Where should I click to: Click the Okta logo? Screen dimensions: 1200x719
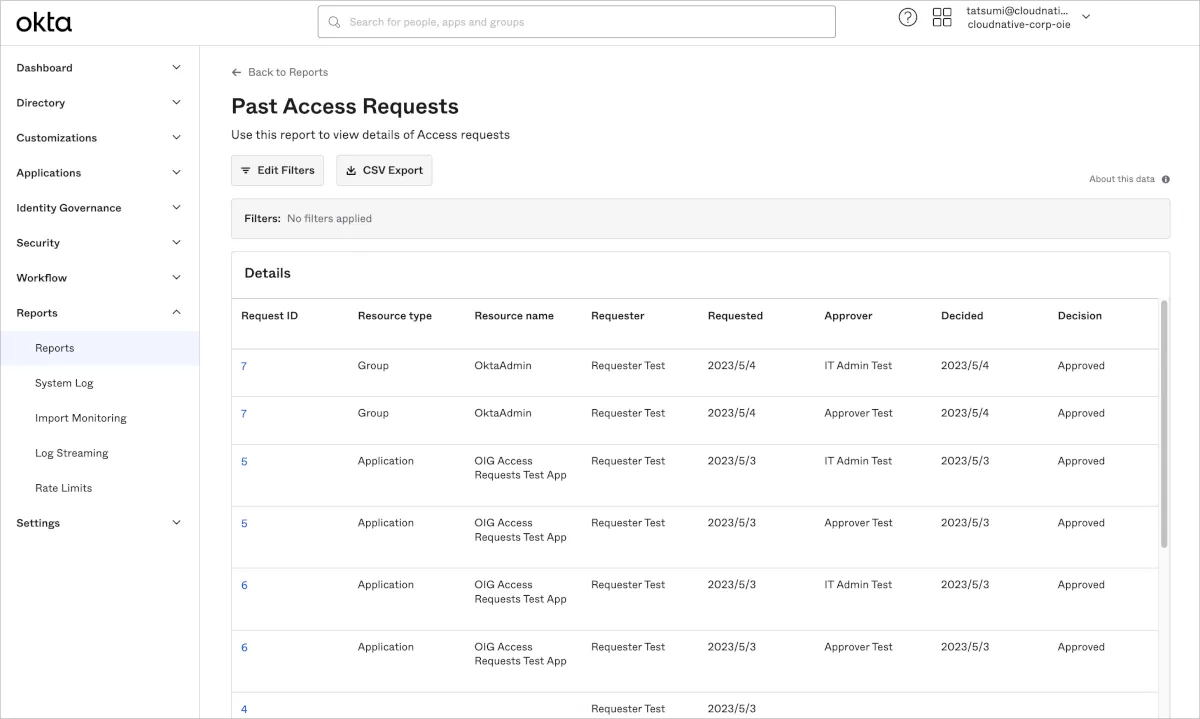[44, 22]
